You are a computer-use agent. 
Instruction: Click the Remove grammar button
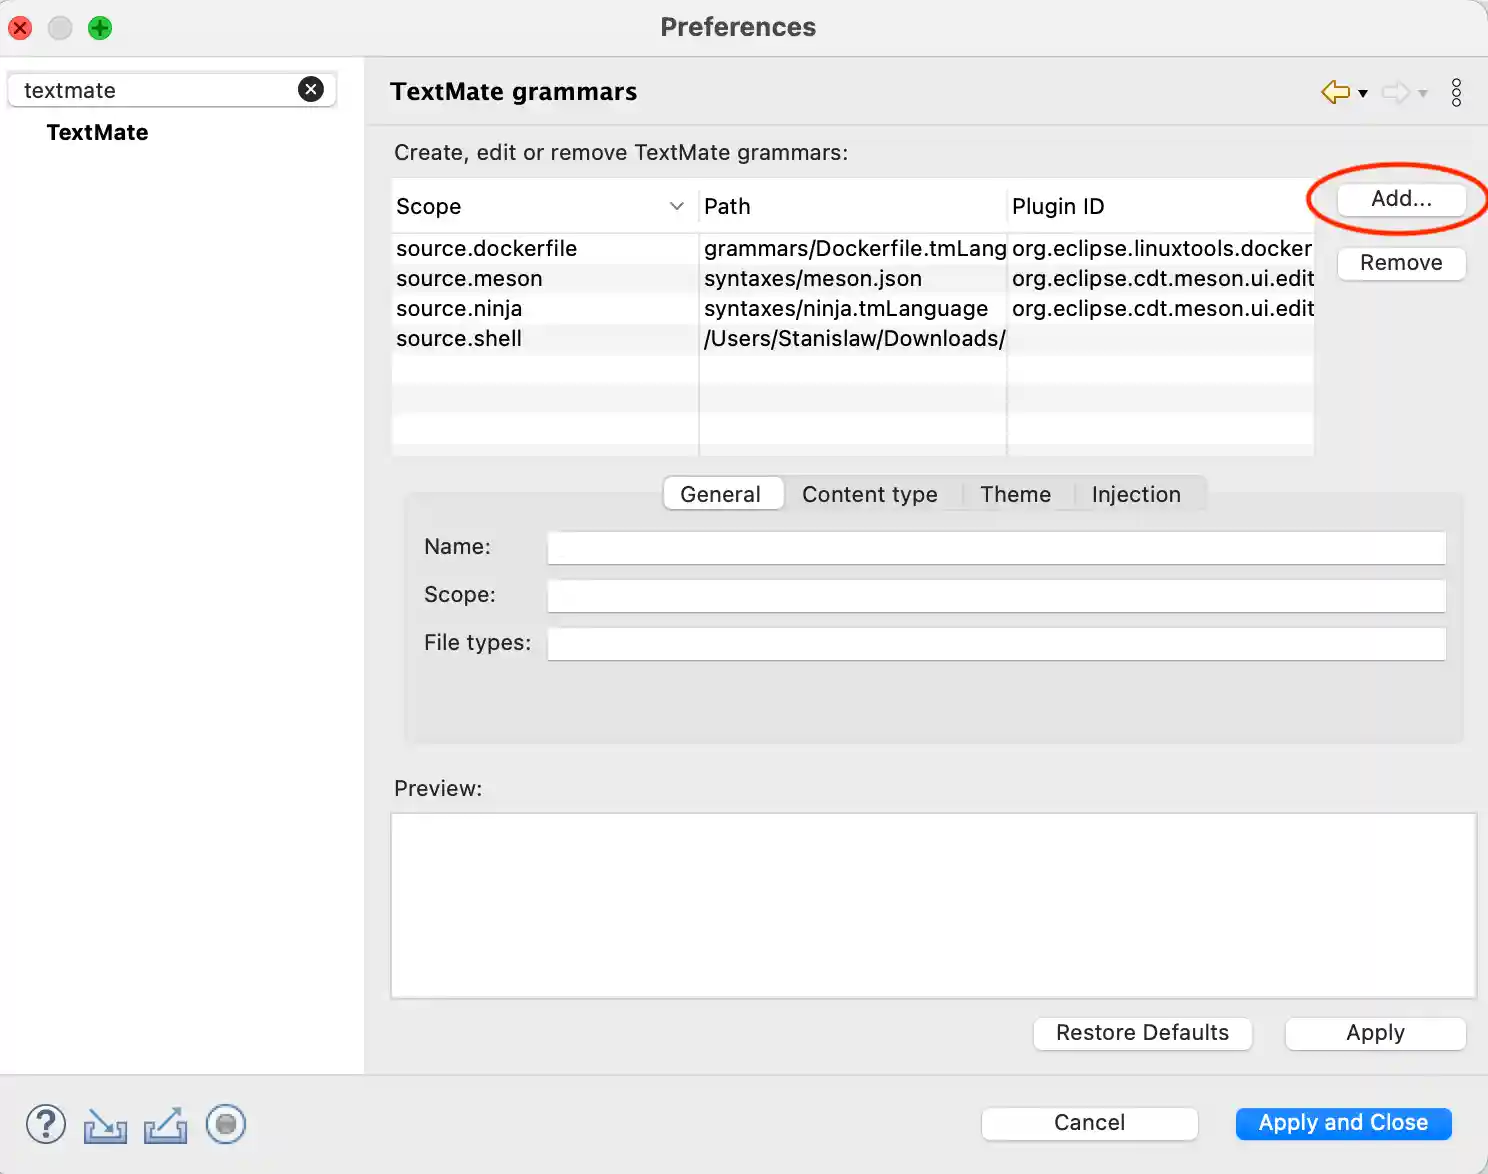click(x=1401, y=263)
